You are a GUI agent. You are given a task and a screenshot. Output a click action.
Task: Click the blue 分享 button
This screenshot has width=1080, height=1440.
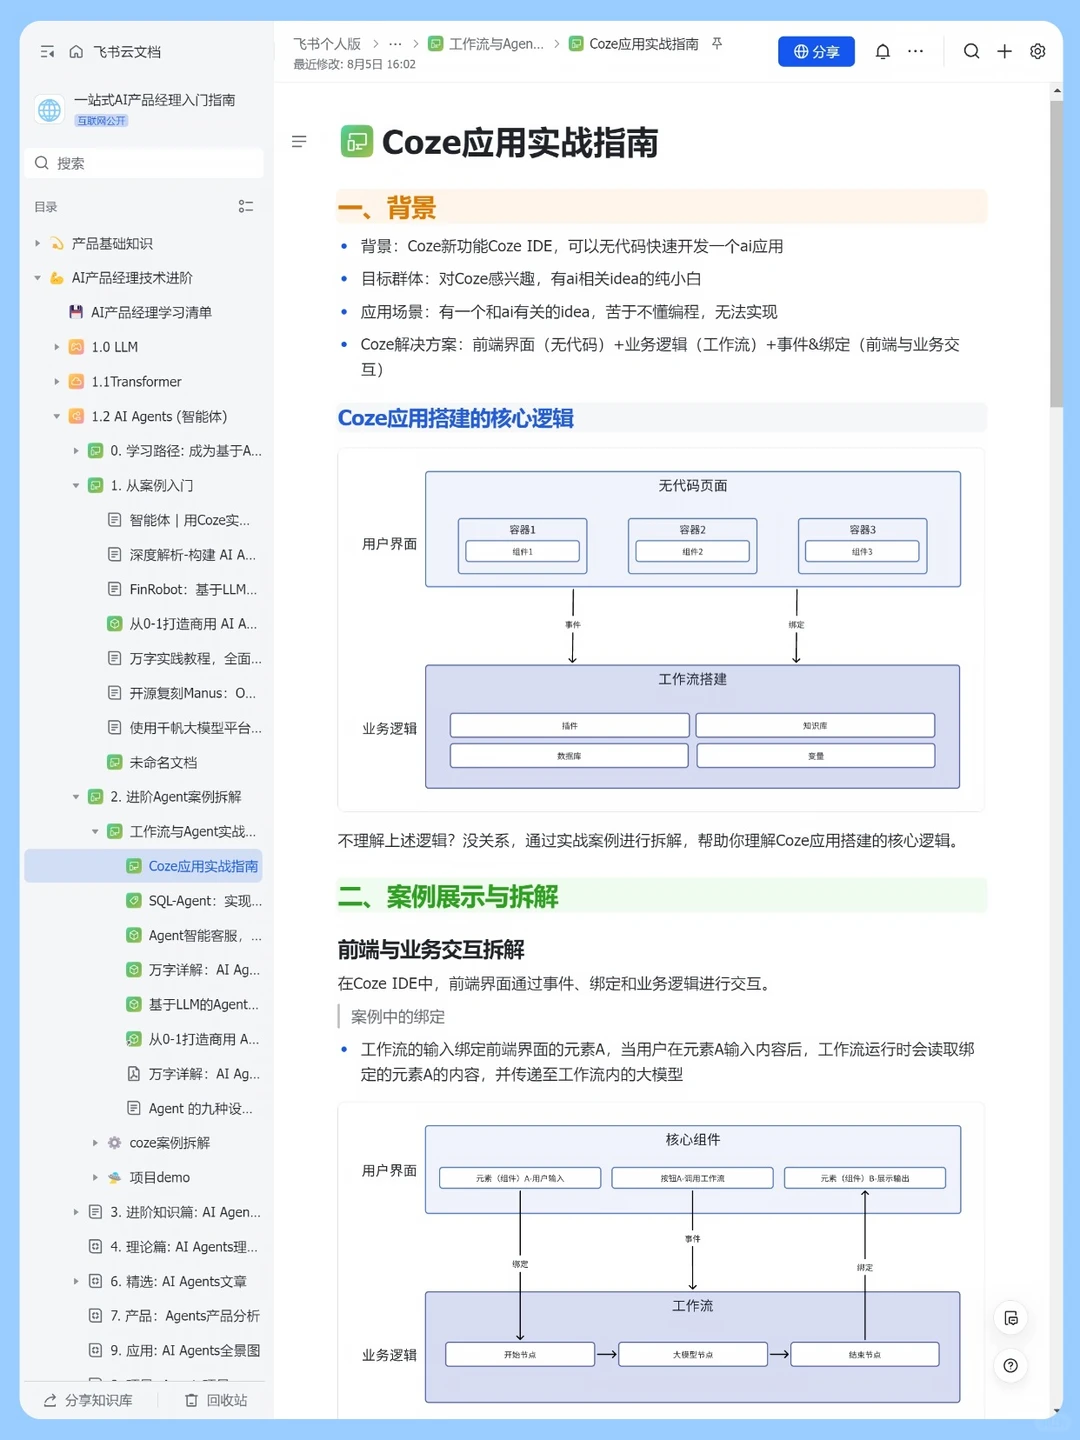pos(816,52)
